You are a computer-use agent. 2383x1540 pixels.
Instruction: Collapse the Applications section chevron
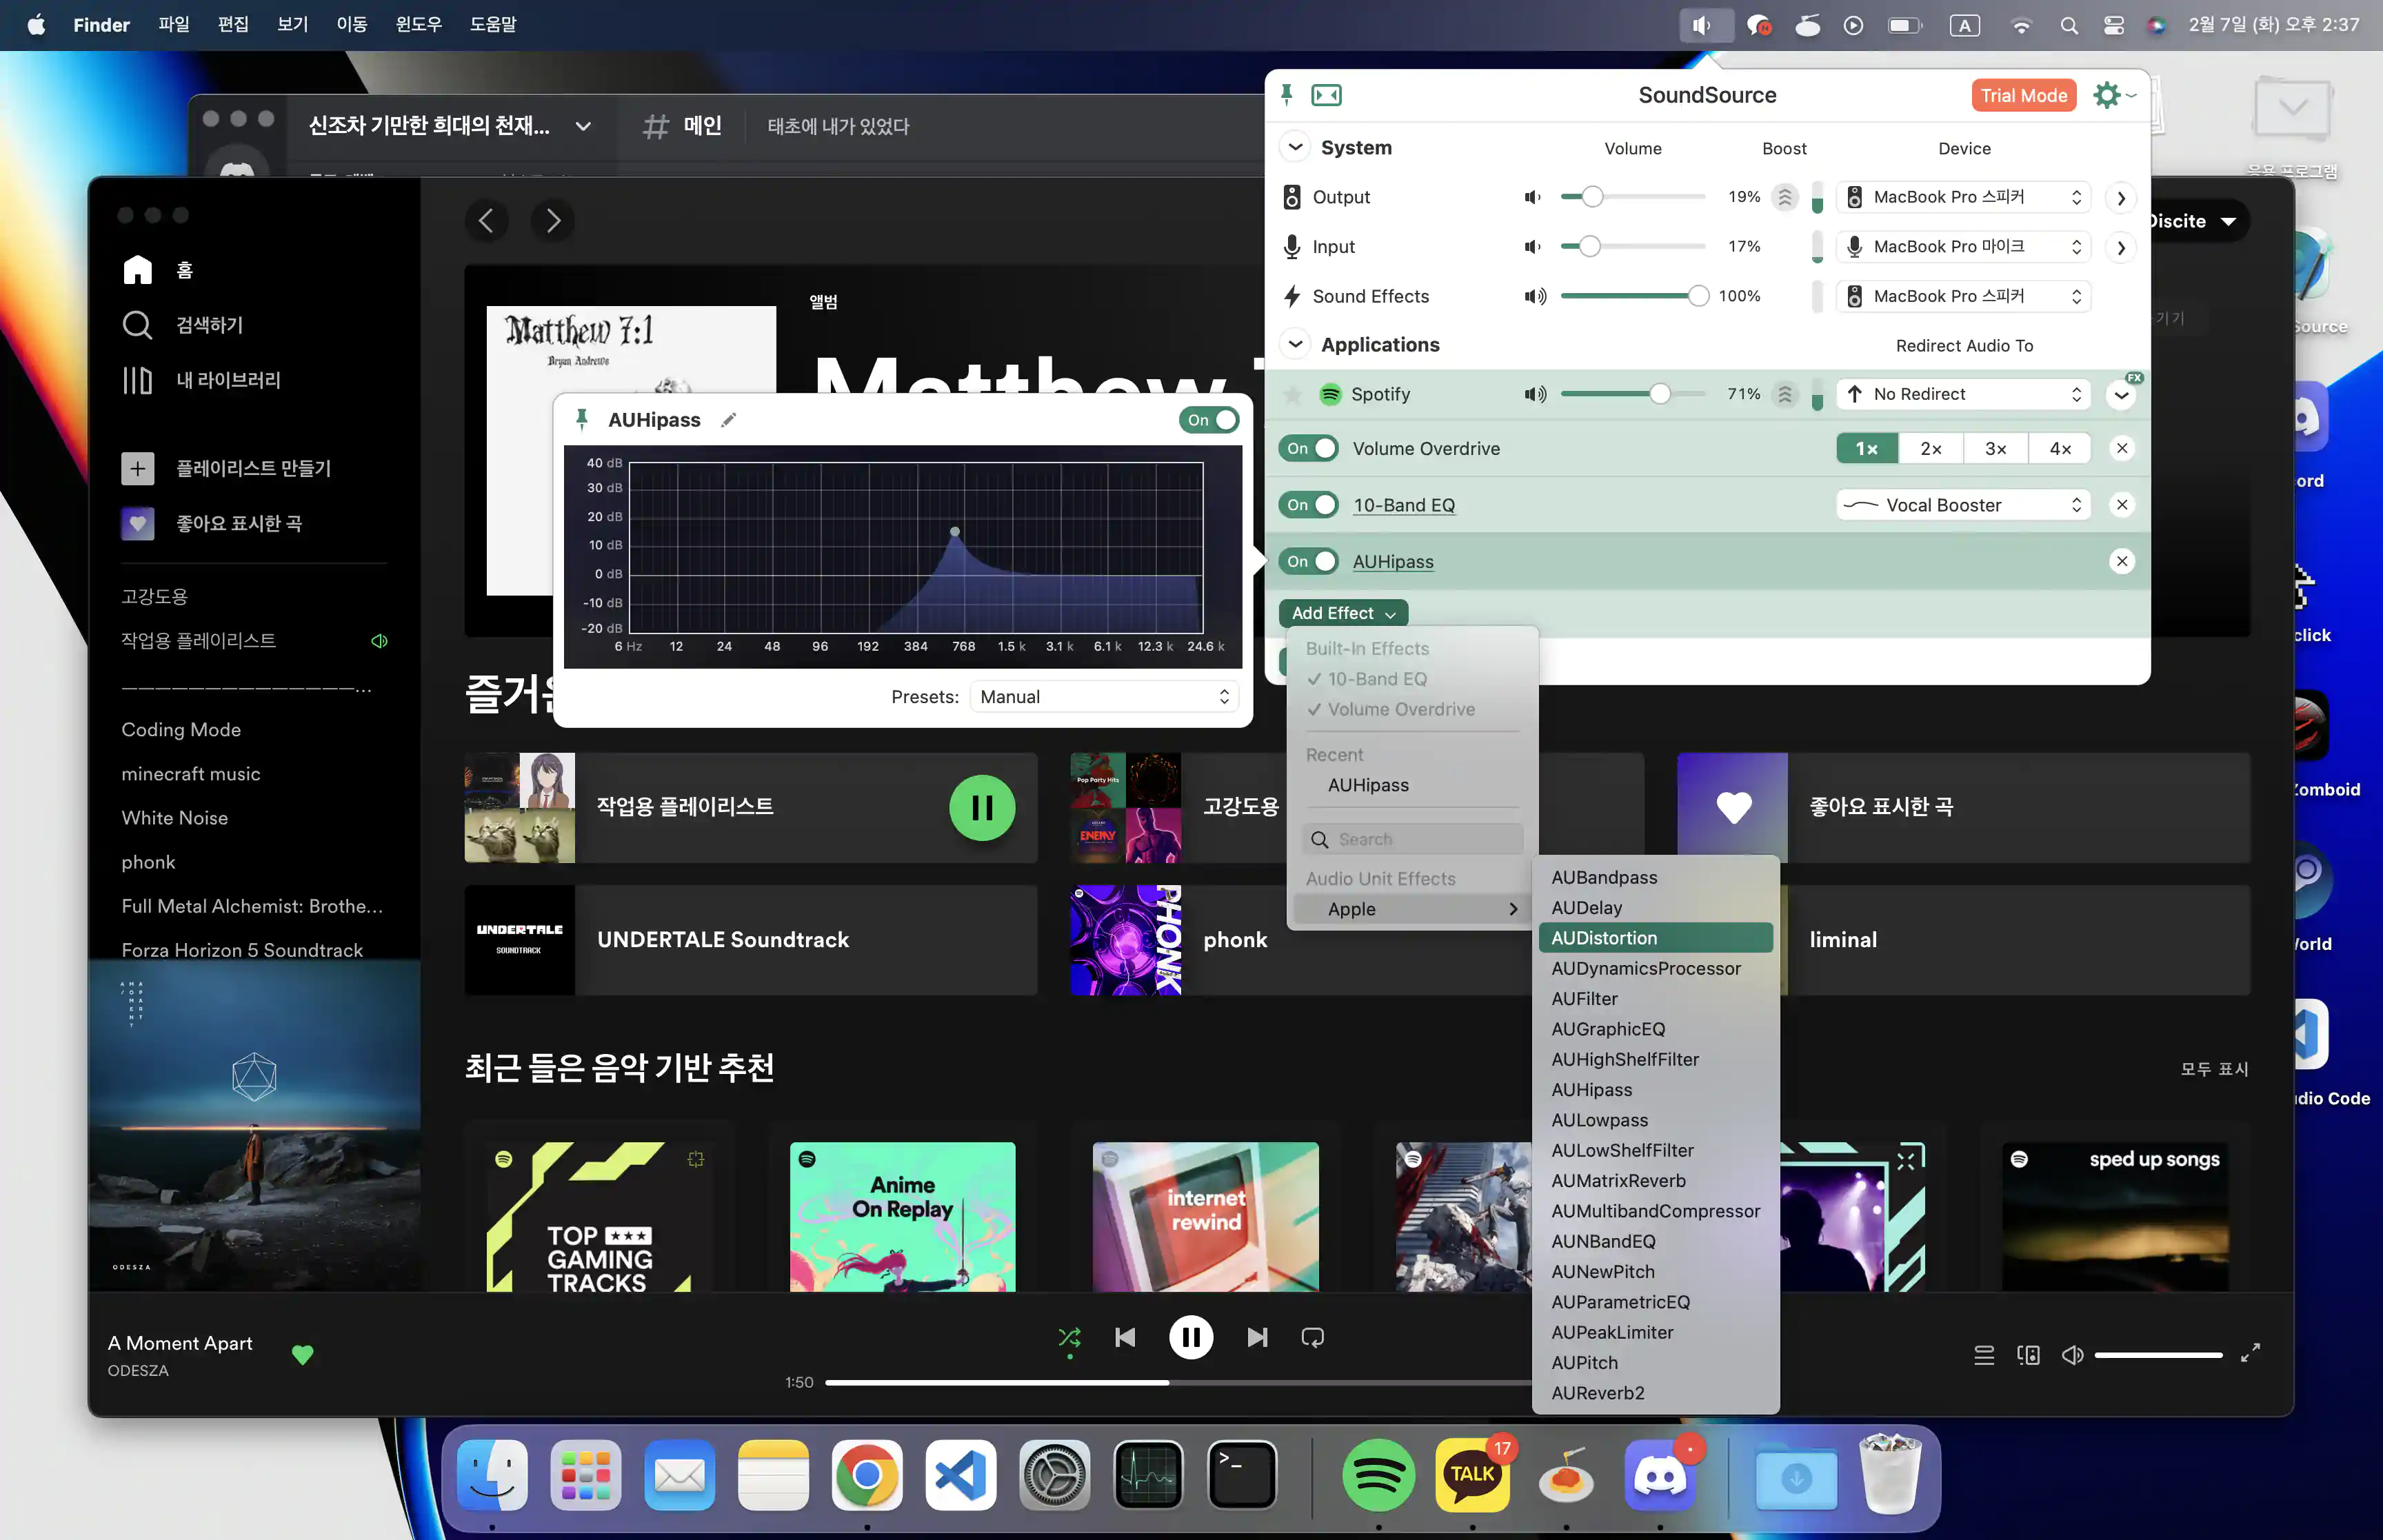tap(1295, 344)
